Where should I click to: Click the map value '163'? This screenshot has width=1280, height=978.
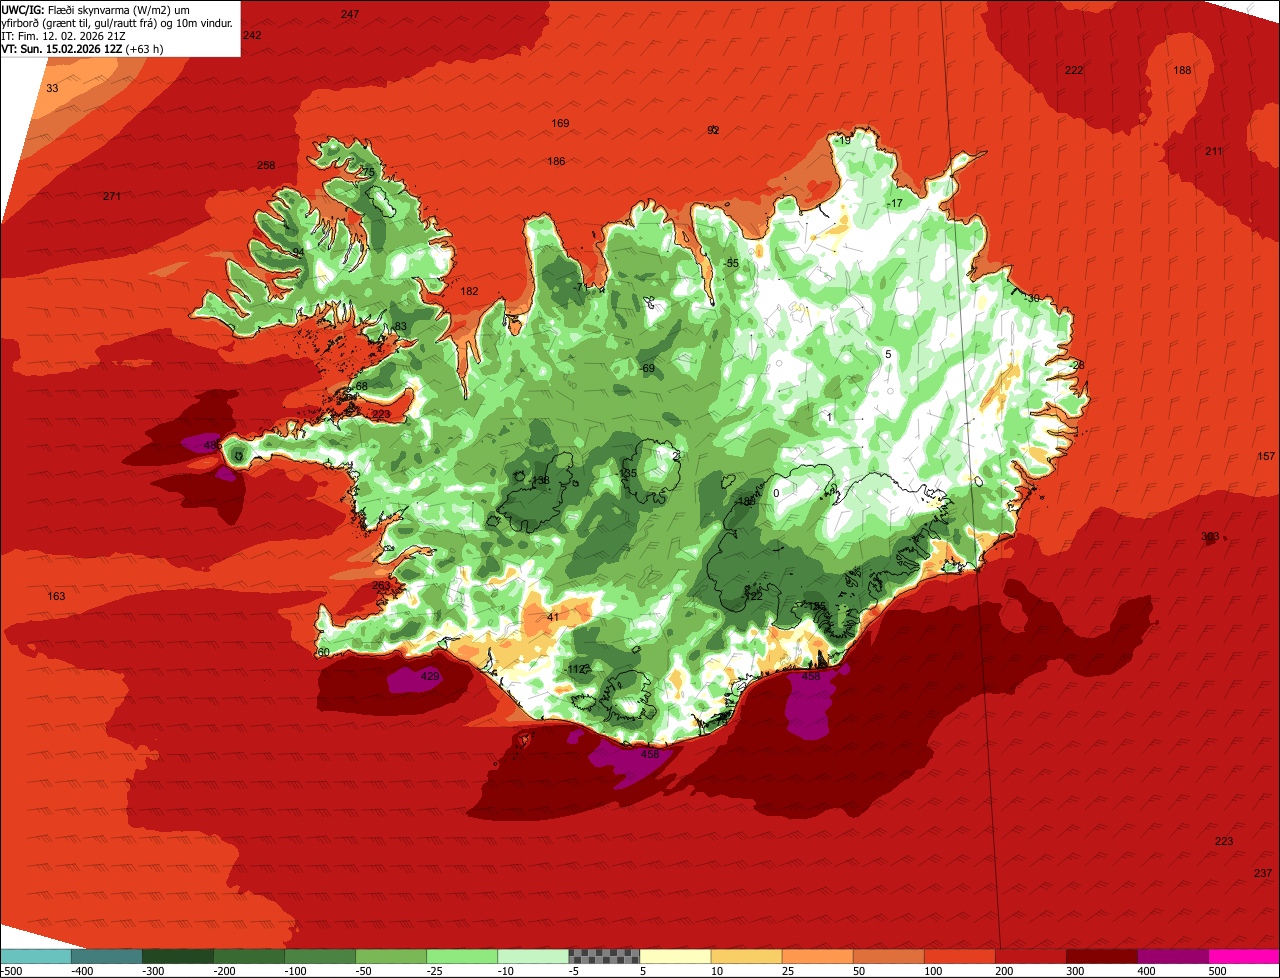tap(56, 596)
